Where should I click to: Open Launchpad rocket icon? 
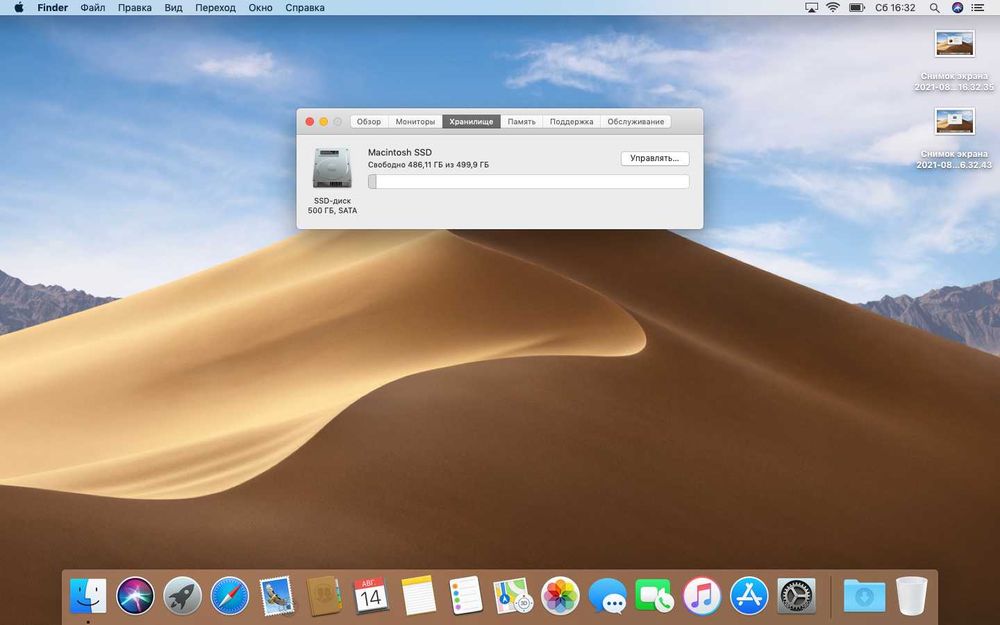182,596
